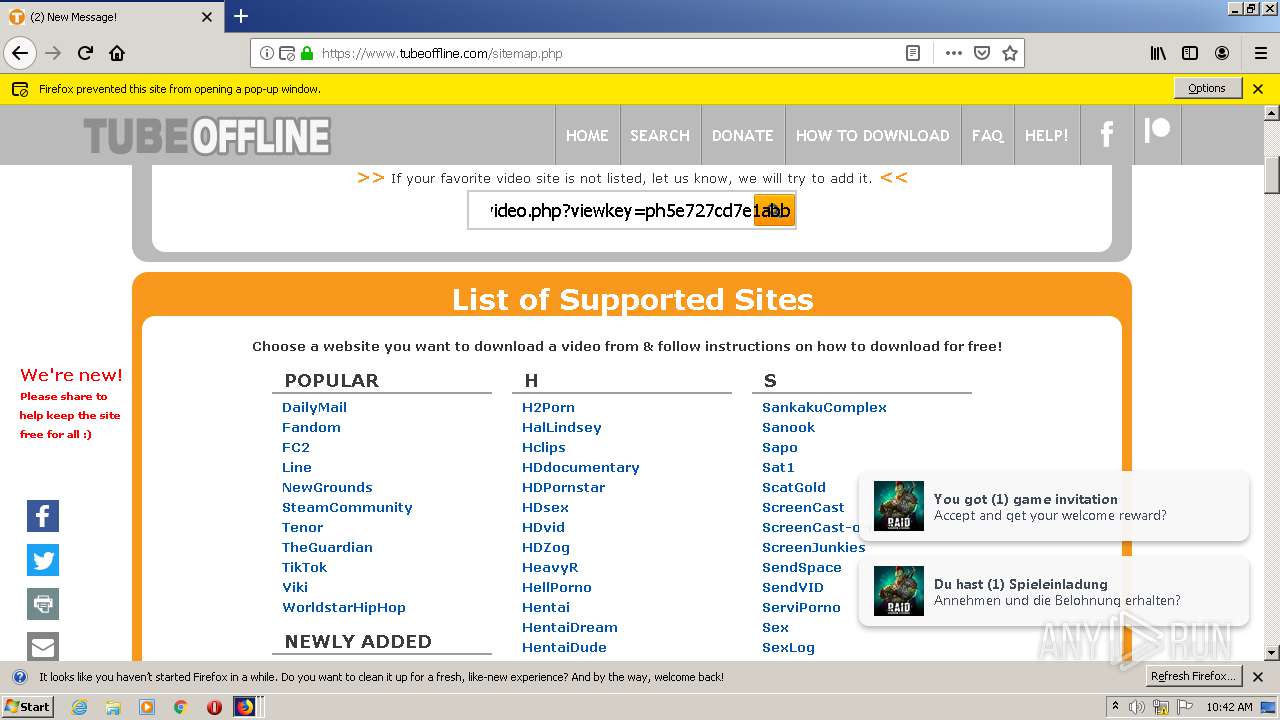Open page actions three-dot menu
This screenshot has width=1280, height=720.
(953, 53)
